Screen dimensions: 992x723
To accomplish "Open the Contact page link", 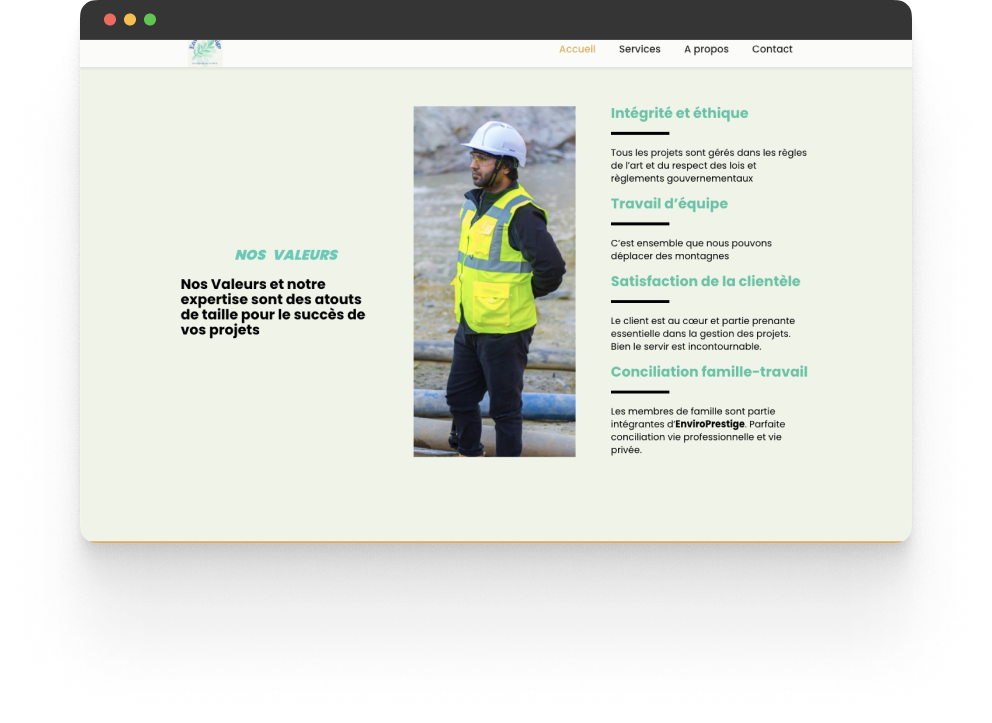I will [x=772, y=49].
